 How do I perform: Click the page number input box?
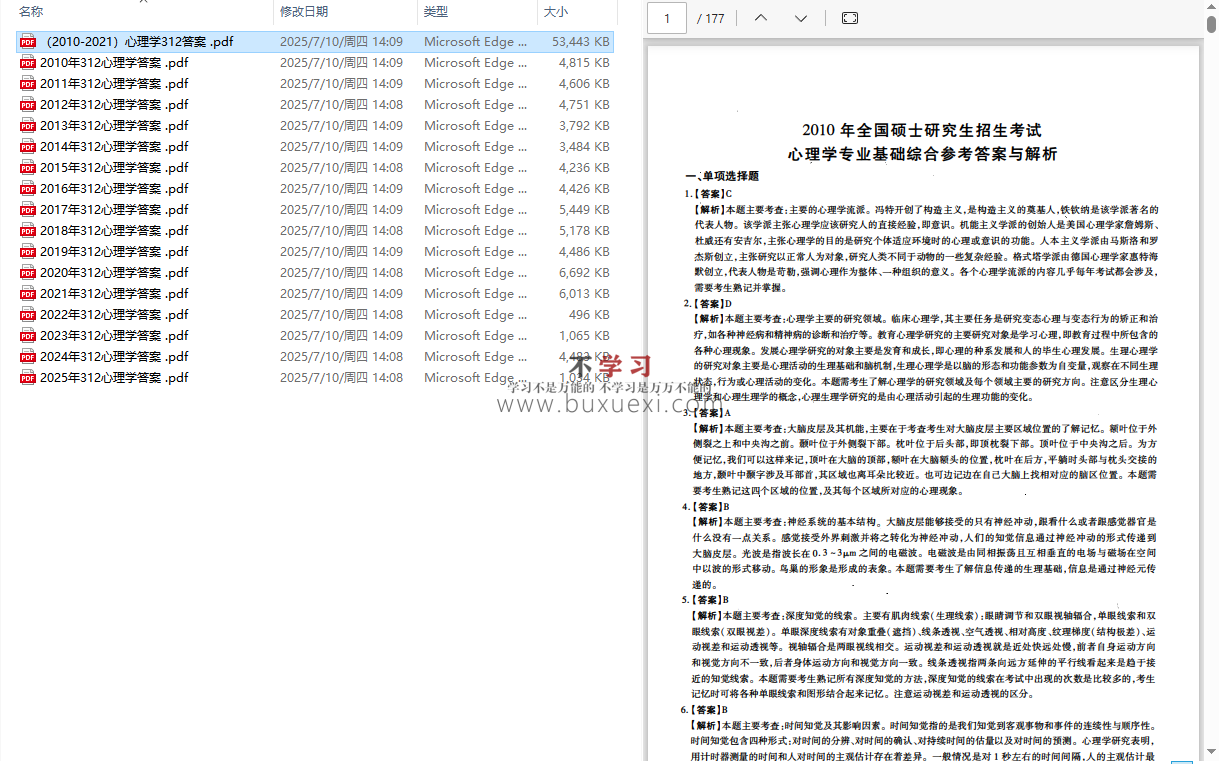667,18
